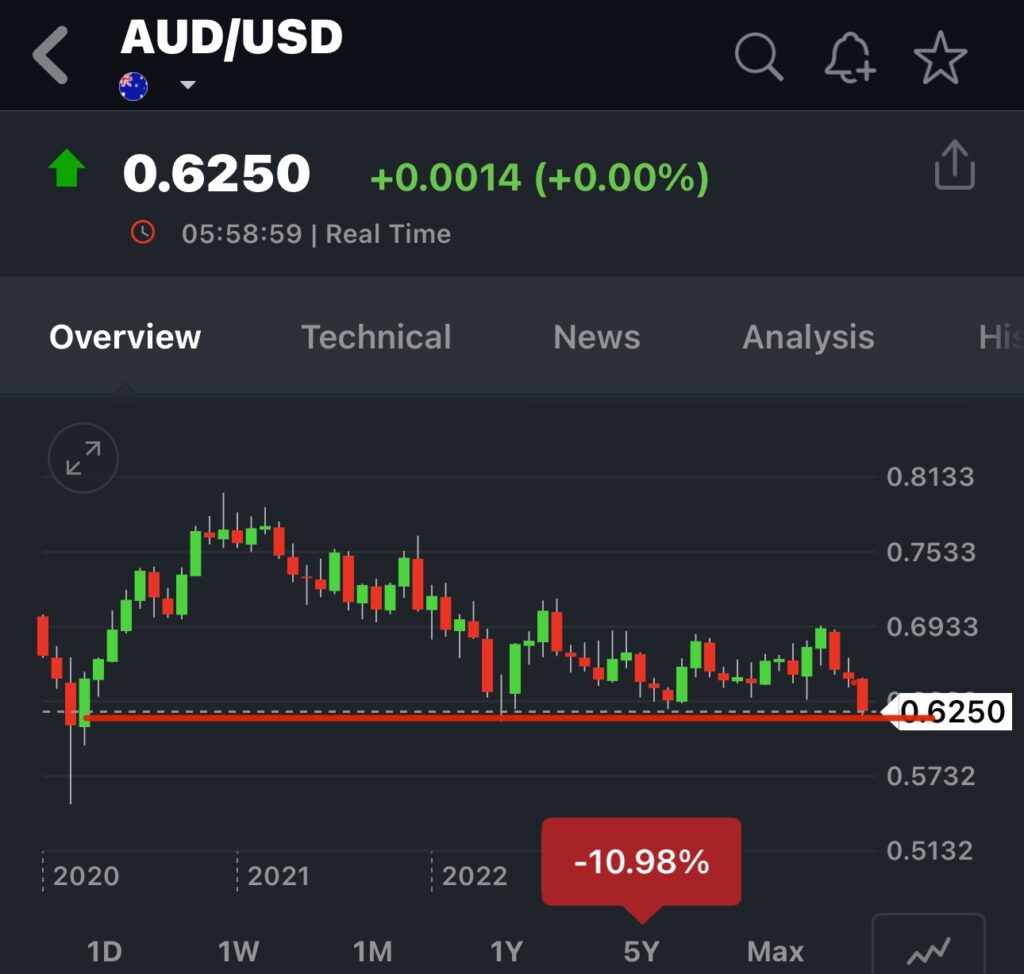Select the Overview tab
This screenshot has height=974, width=1024.
pos(125,337)
